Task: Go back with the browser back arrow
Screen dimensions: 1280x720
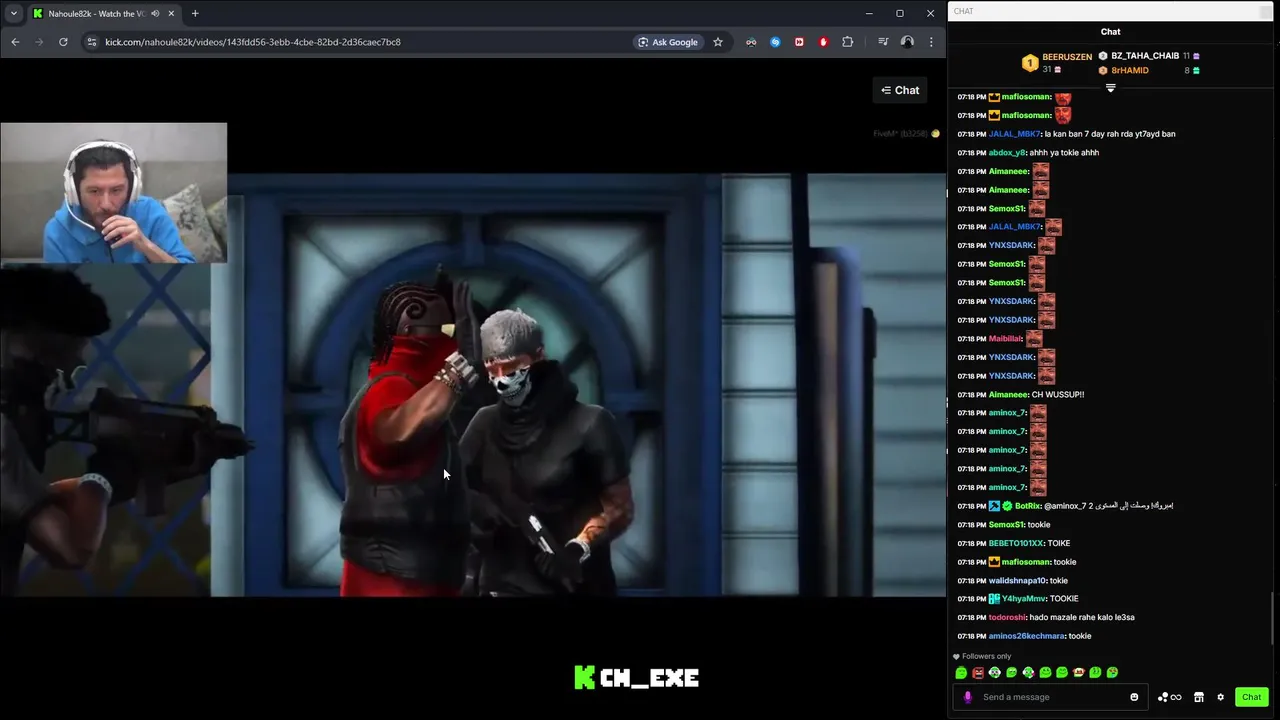Action: [15, 42]
